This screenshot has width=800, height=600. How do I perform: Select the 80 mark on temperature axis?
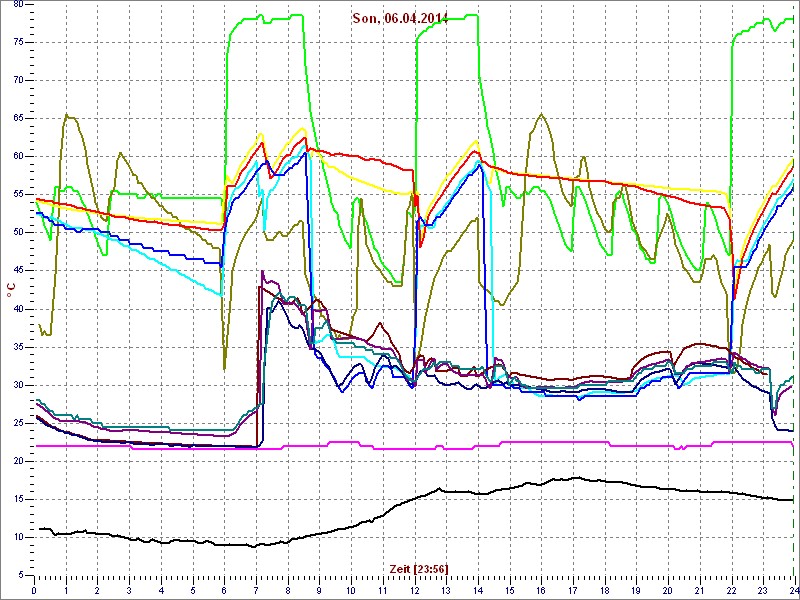click(x=17, y=4)
